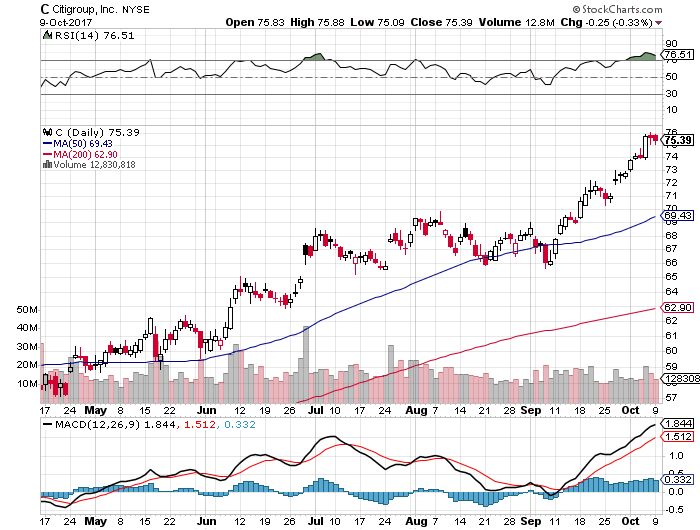Click the '57' price axis label

click(x=671, y=397)
